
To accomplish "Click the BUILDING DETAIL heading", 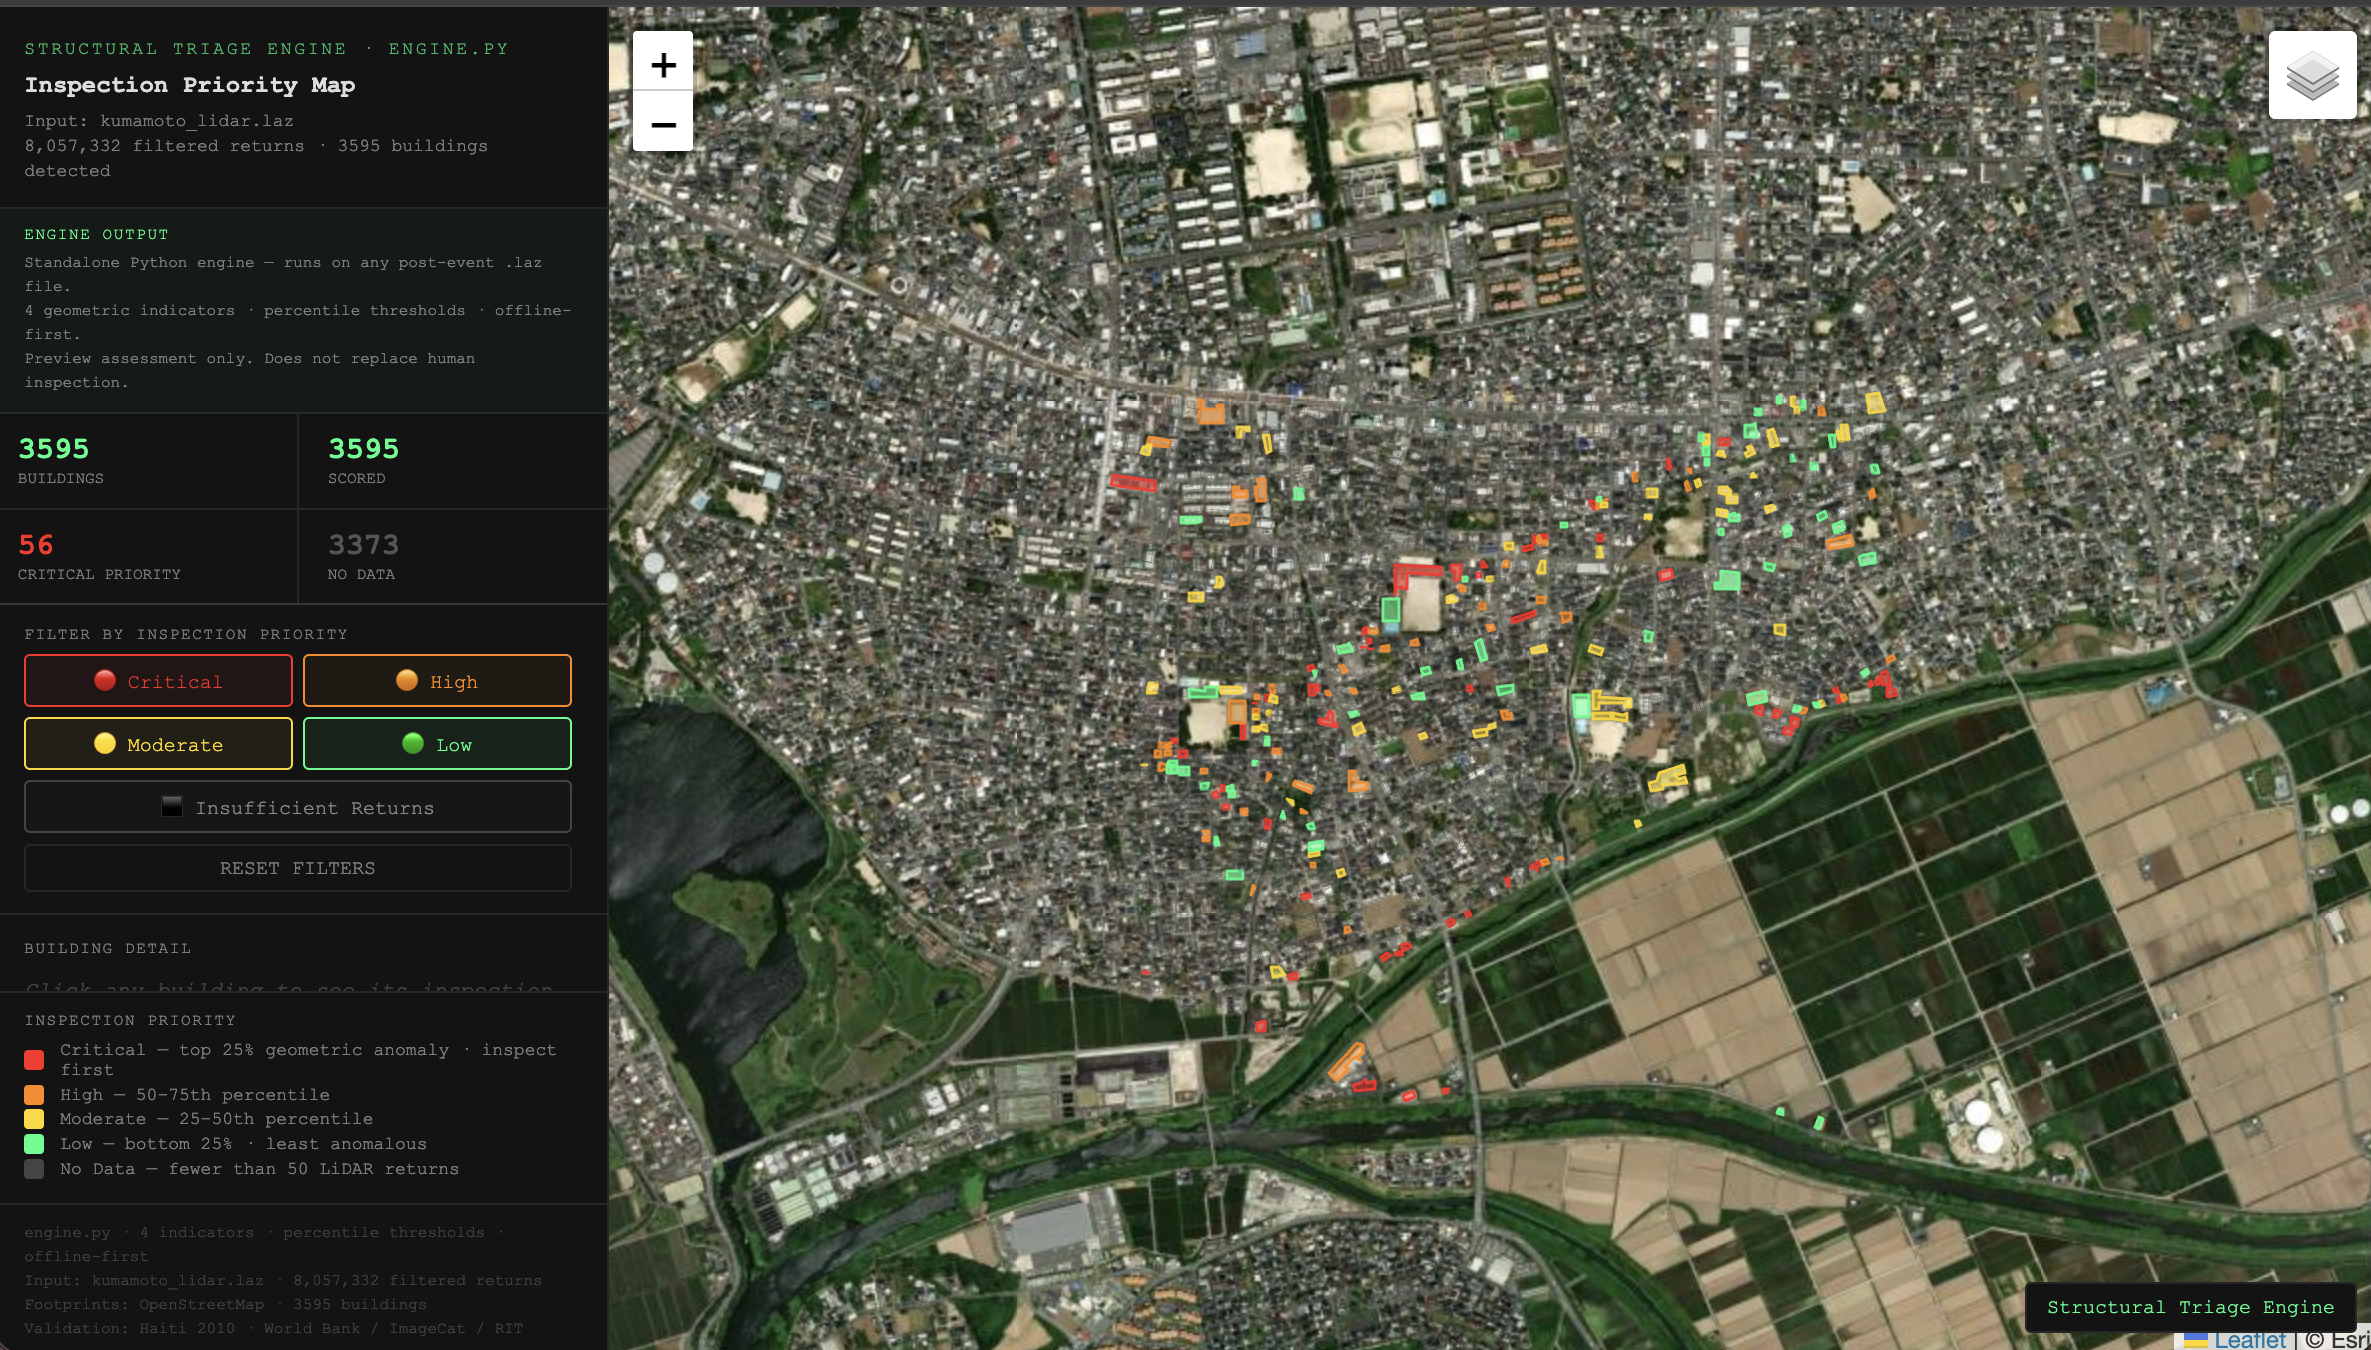I will 108,948.
